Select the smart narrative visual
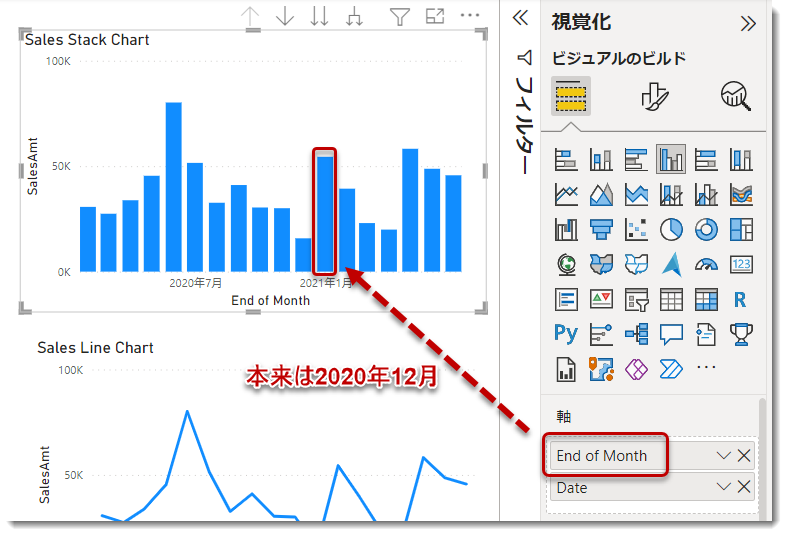Viewport: 787px width, 536px height. point(706,334)
